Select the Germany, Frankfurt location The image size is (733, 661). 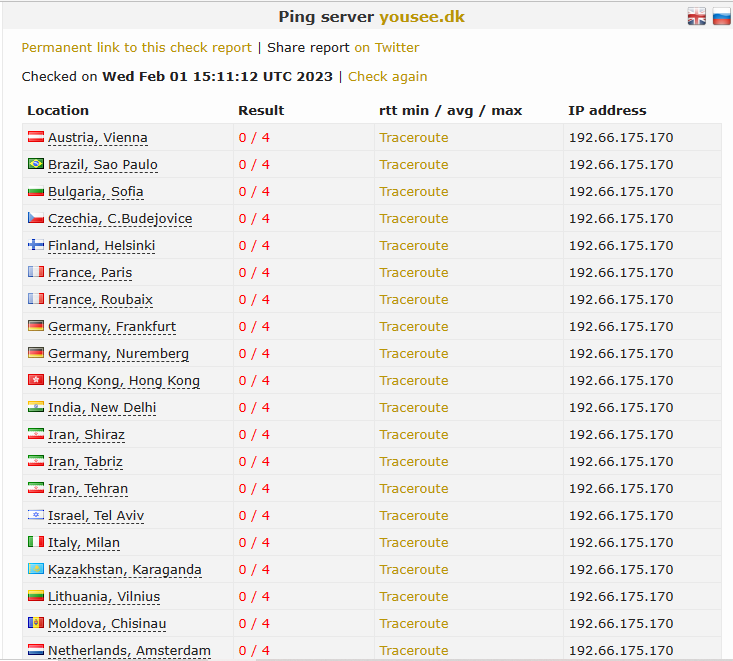(x=112, y=327)
